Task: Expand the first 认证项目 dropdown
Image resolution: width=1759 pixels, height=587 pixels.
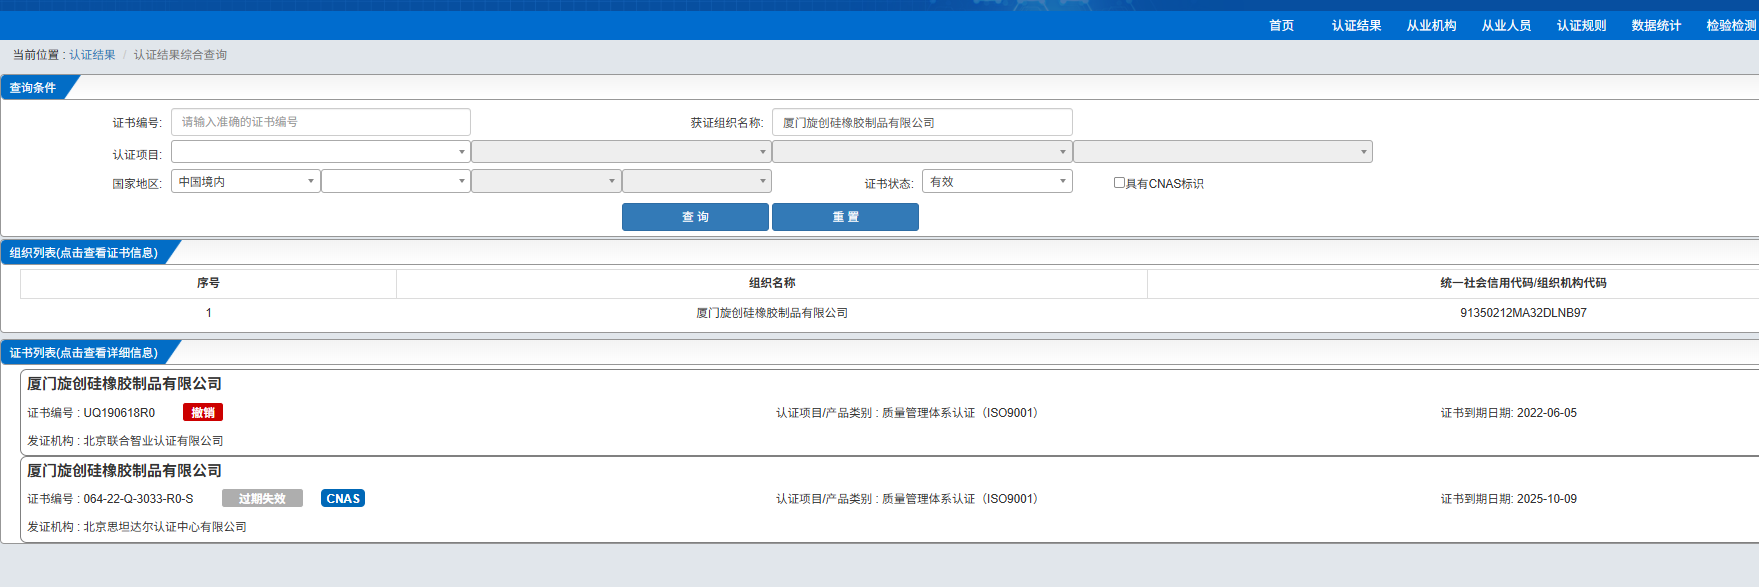Action: tap(320, 153)
